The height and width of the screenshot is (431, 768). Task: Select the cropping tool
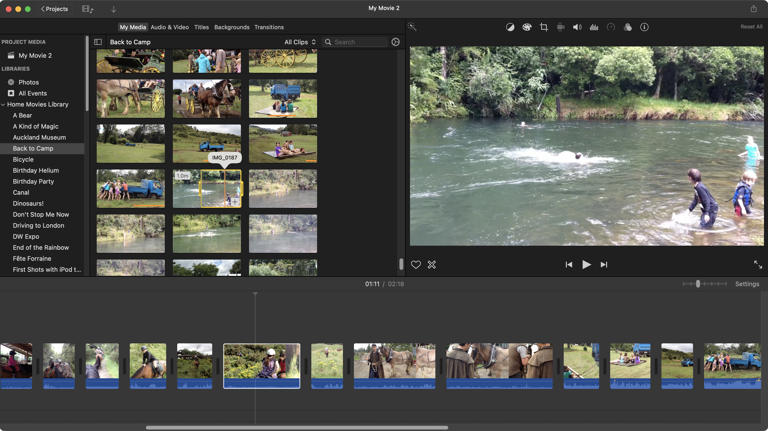(544, 27)
